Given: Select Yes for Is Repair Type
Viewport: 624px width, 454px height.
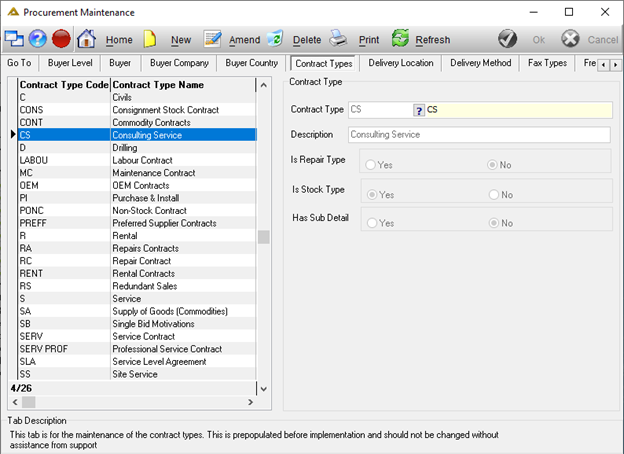Looking at the screenshot, I should 370,165.
